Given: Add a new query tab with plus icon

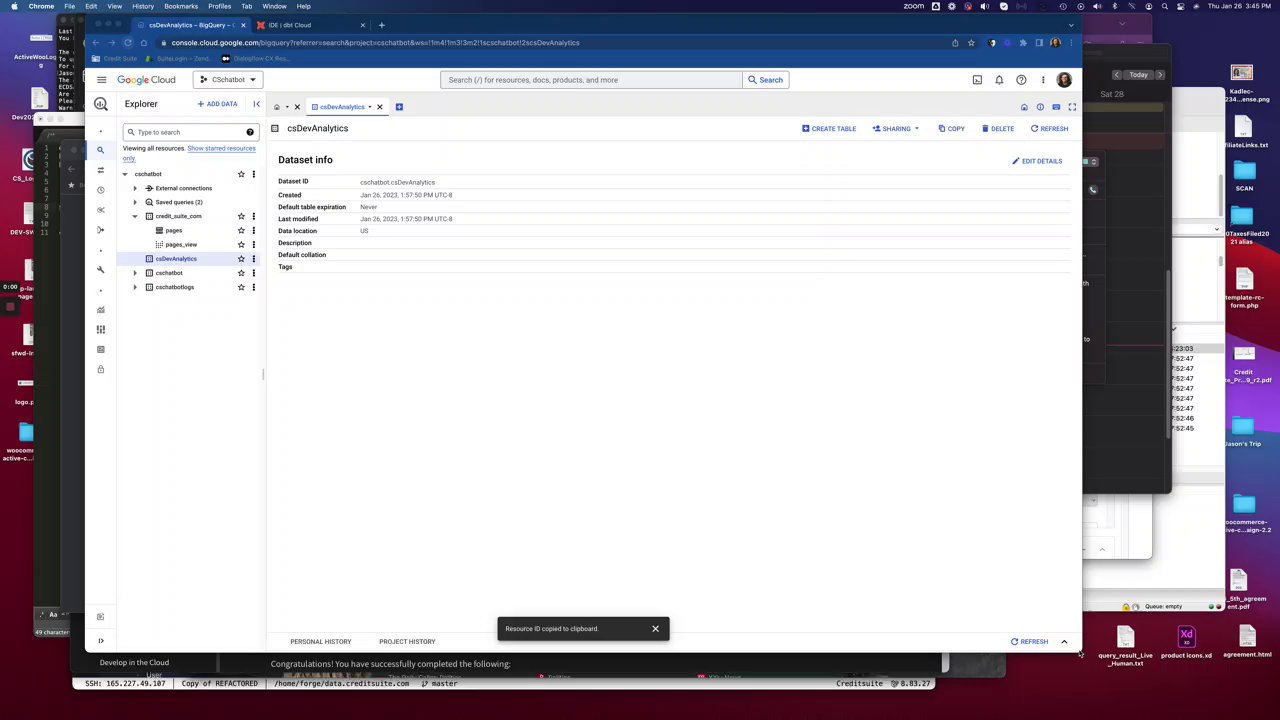Looking at the screenshot, I should click(399, 107).
